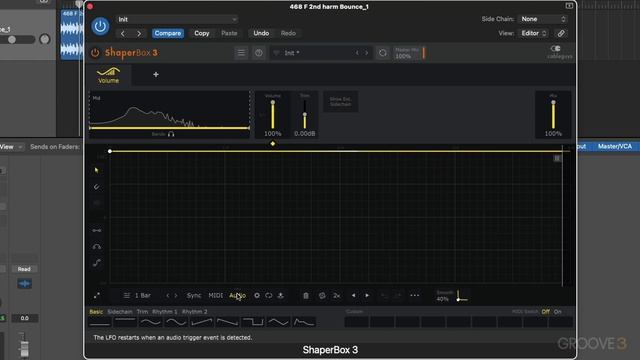
Task: Toggle Show Ext. Sidechain button
Action: click(x=341, y=102)
